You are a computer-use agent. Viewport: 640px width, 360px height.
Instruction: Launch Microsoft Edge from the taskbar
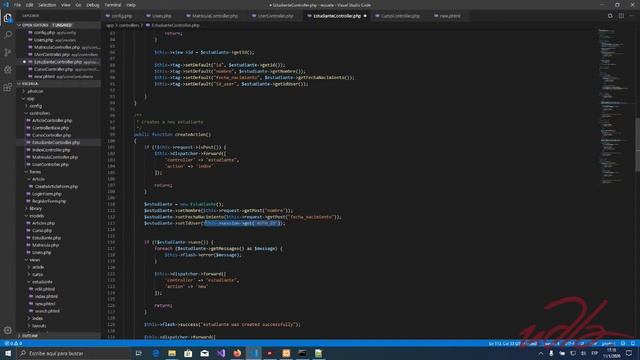(156, 353)
